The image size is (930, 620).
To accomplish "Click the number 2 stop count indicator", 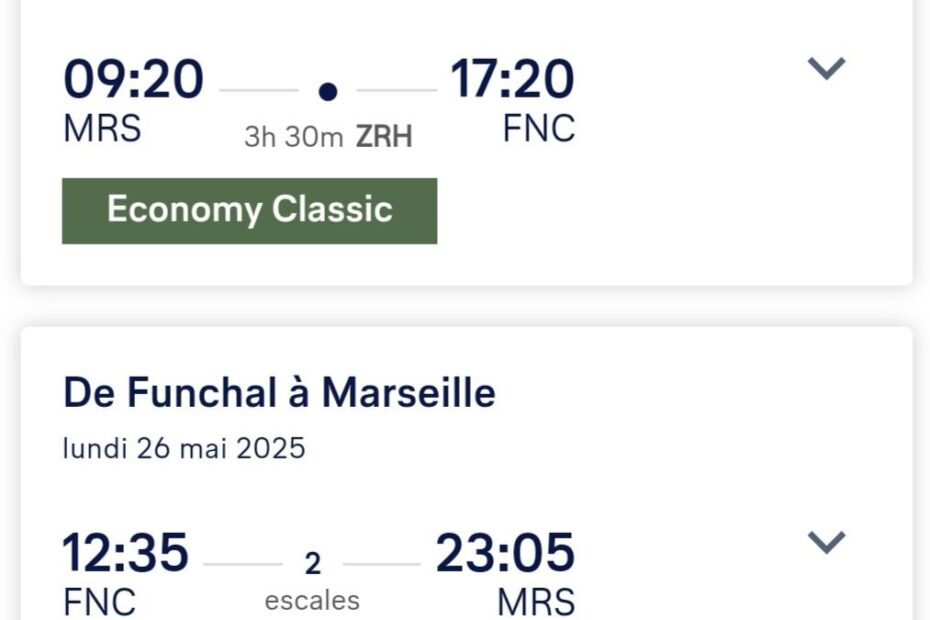I will (x=313, y=565).
